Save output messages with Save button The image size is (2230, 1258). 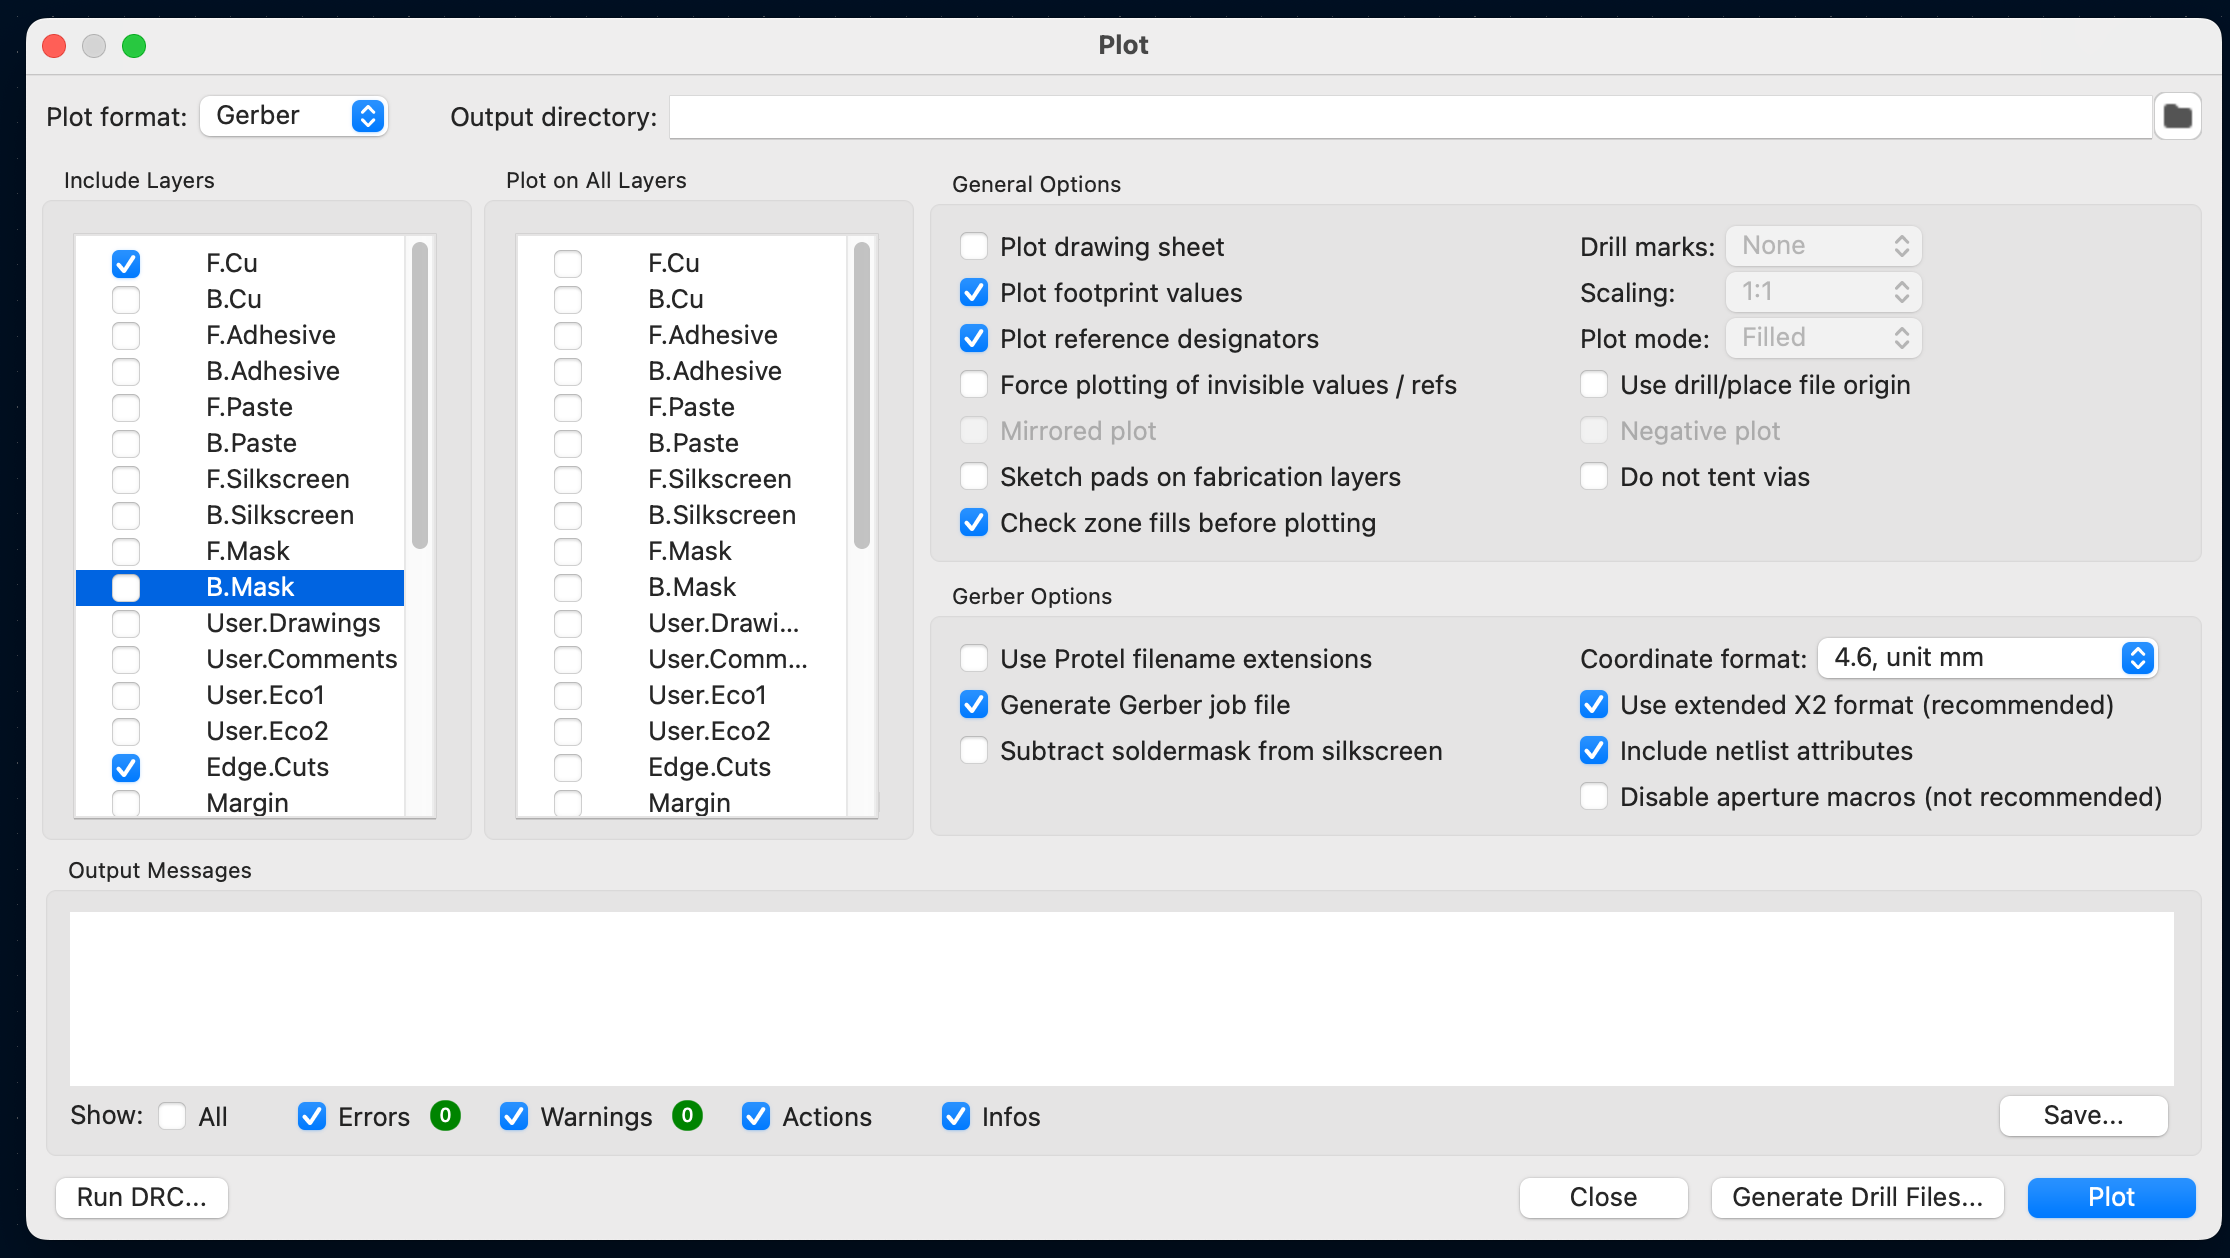2083,1116
